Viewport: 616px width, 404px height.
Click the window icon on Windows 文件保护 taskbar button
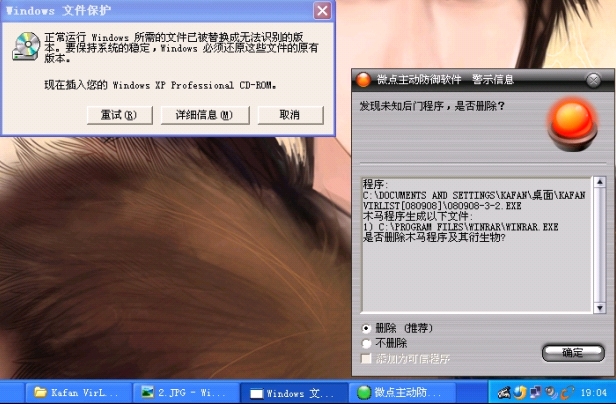(x=256, y=393)
